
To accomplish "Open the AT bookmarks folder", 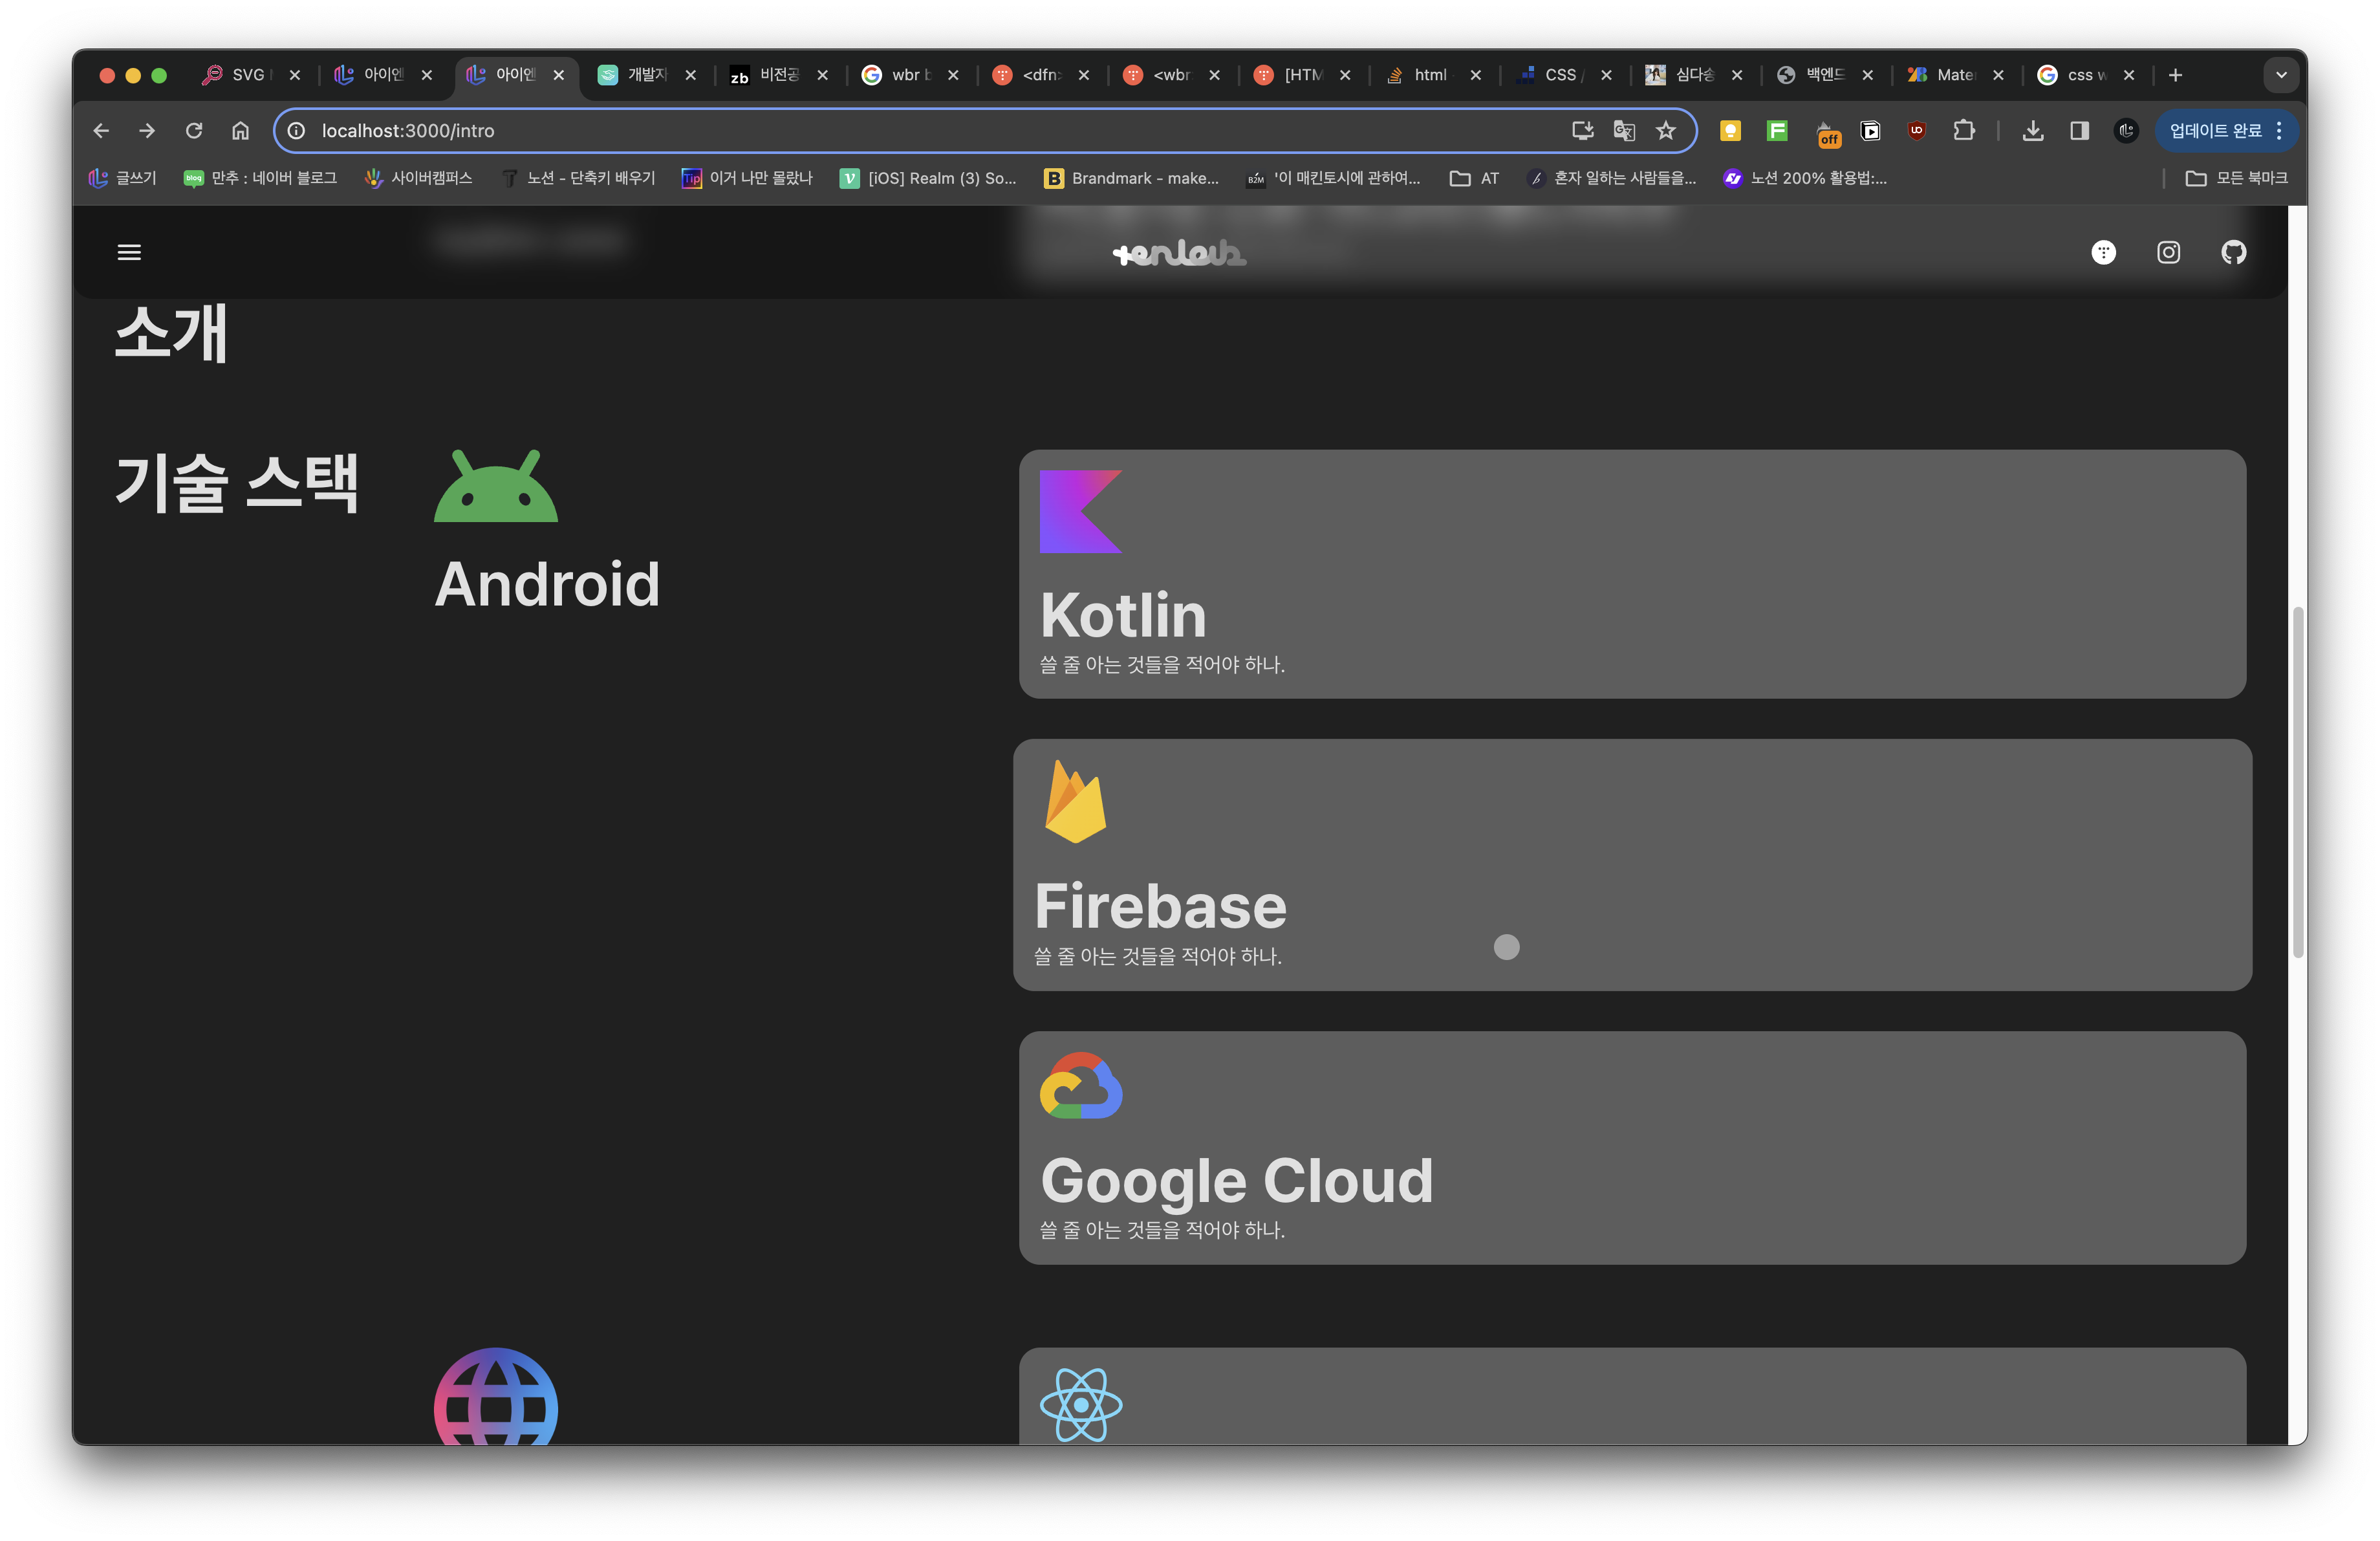I will (1475, 178).
